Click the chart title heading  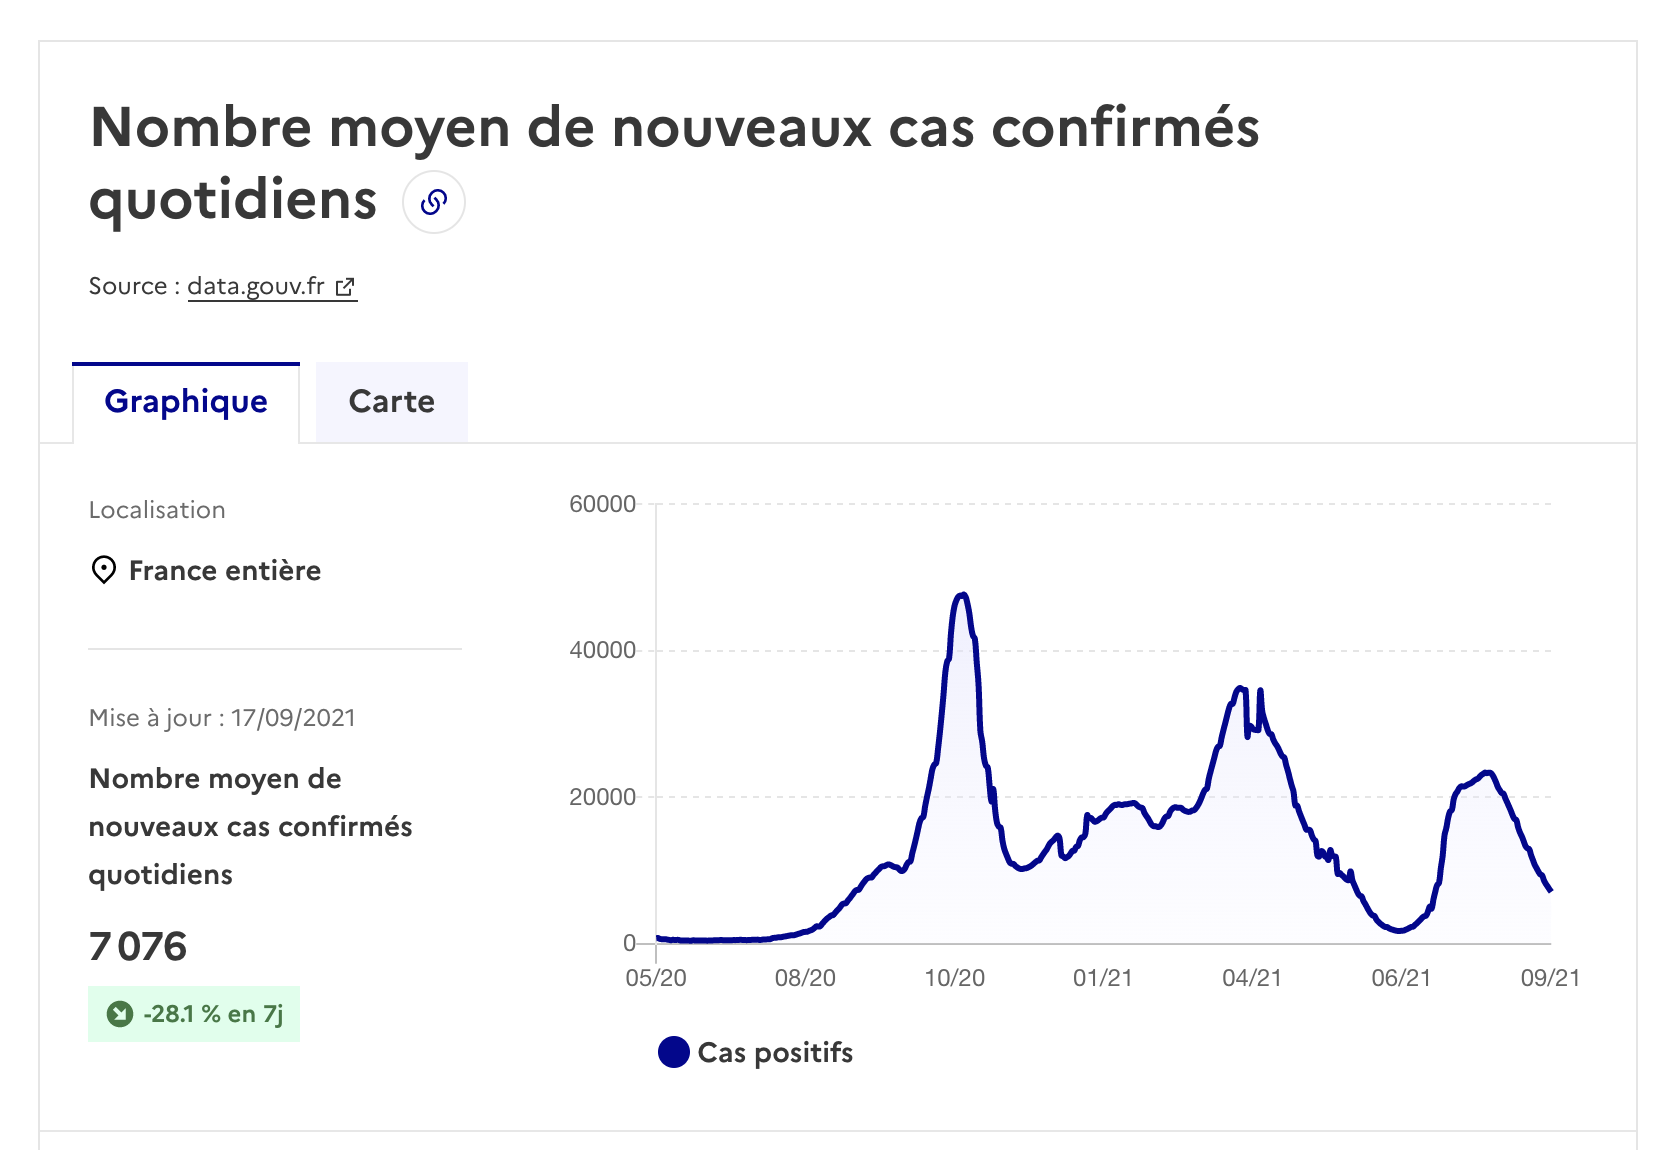[674, 163]
